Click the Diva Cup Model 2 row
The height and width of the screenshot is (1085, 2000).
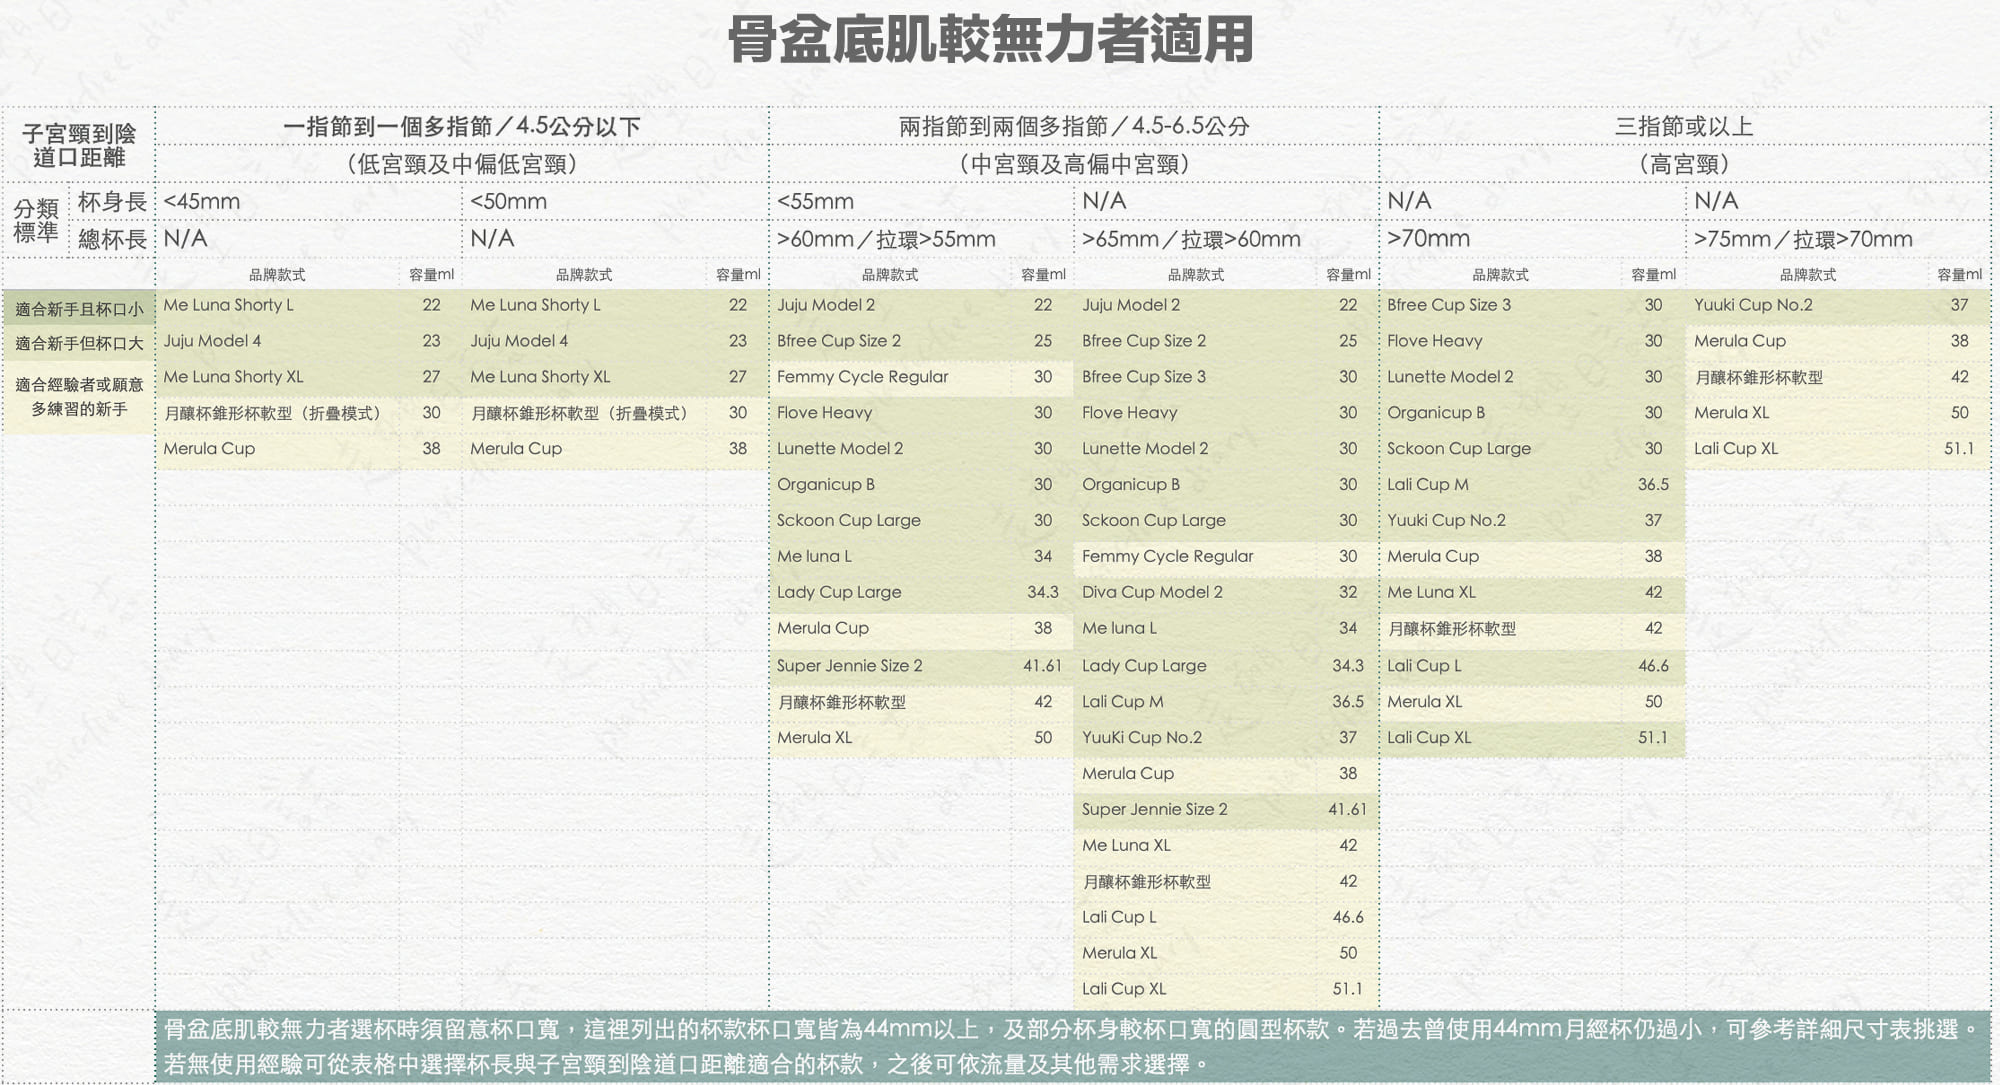(x=1226, y=592)
